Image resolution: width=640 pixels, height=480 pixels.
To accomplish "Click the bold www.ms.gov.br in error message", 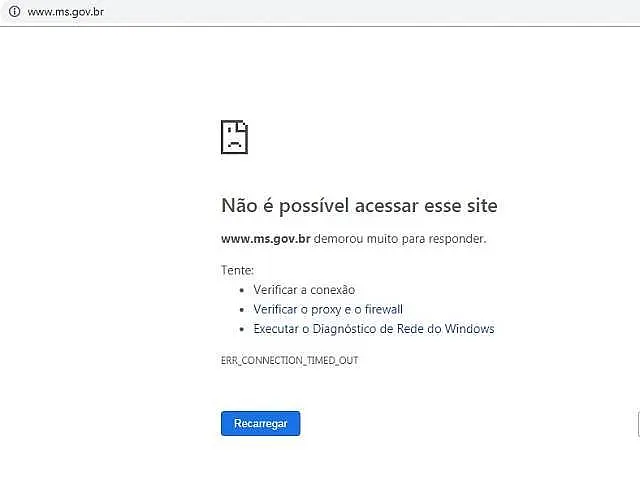I will pyautogui.click(x=266, y=239).
